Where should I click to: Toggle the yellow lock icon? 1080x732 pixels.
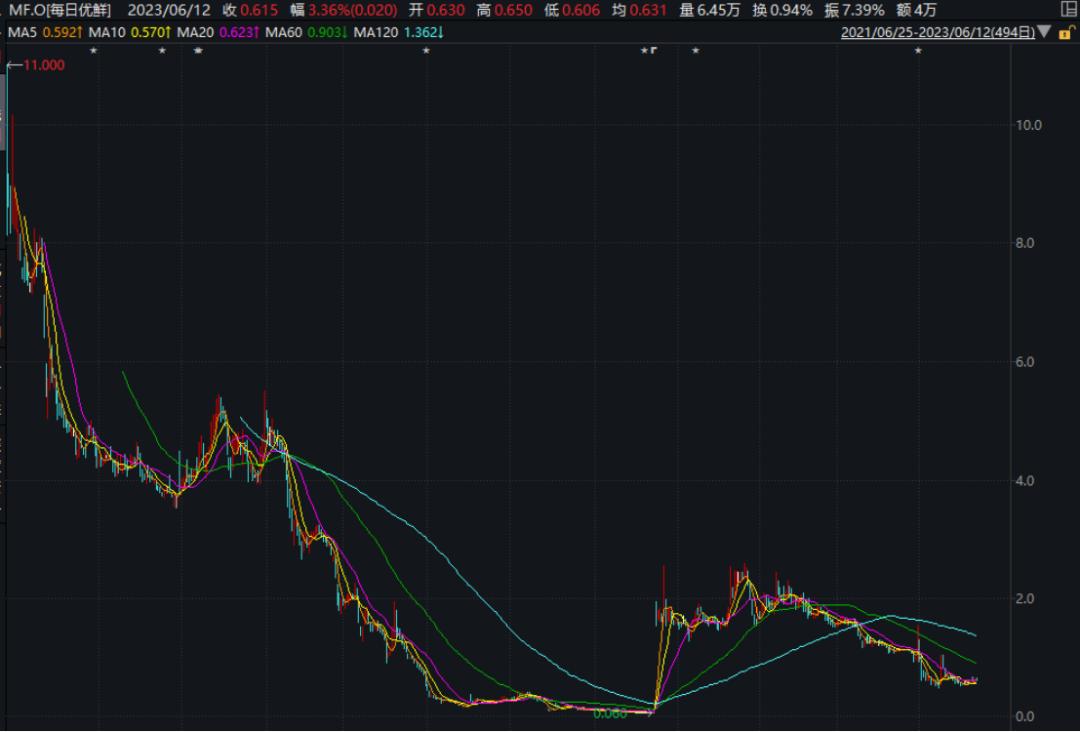click(1067, 33)
